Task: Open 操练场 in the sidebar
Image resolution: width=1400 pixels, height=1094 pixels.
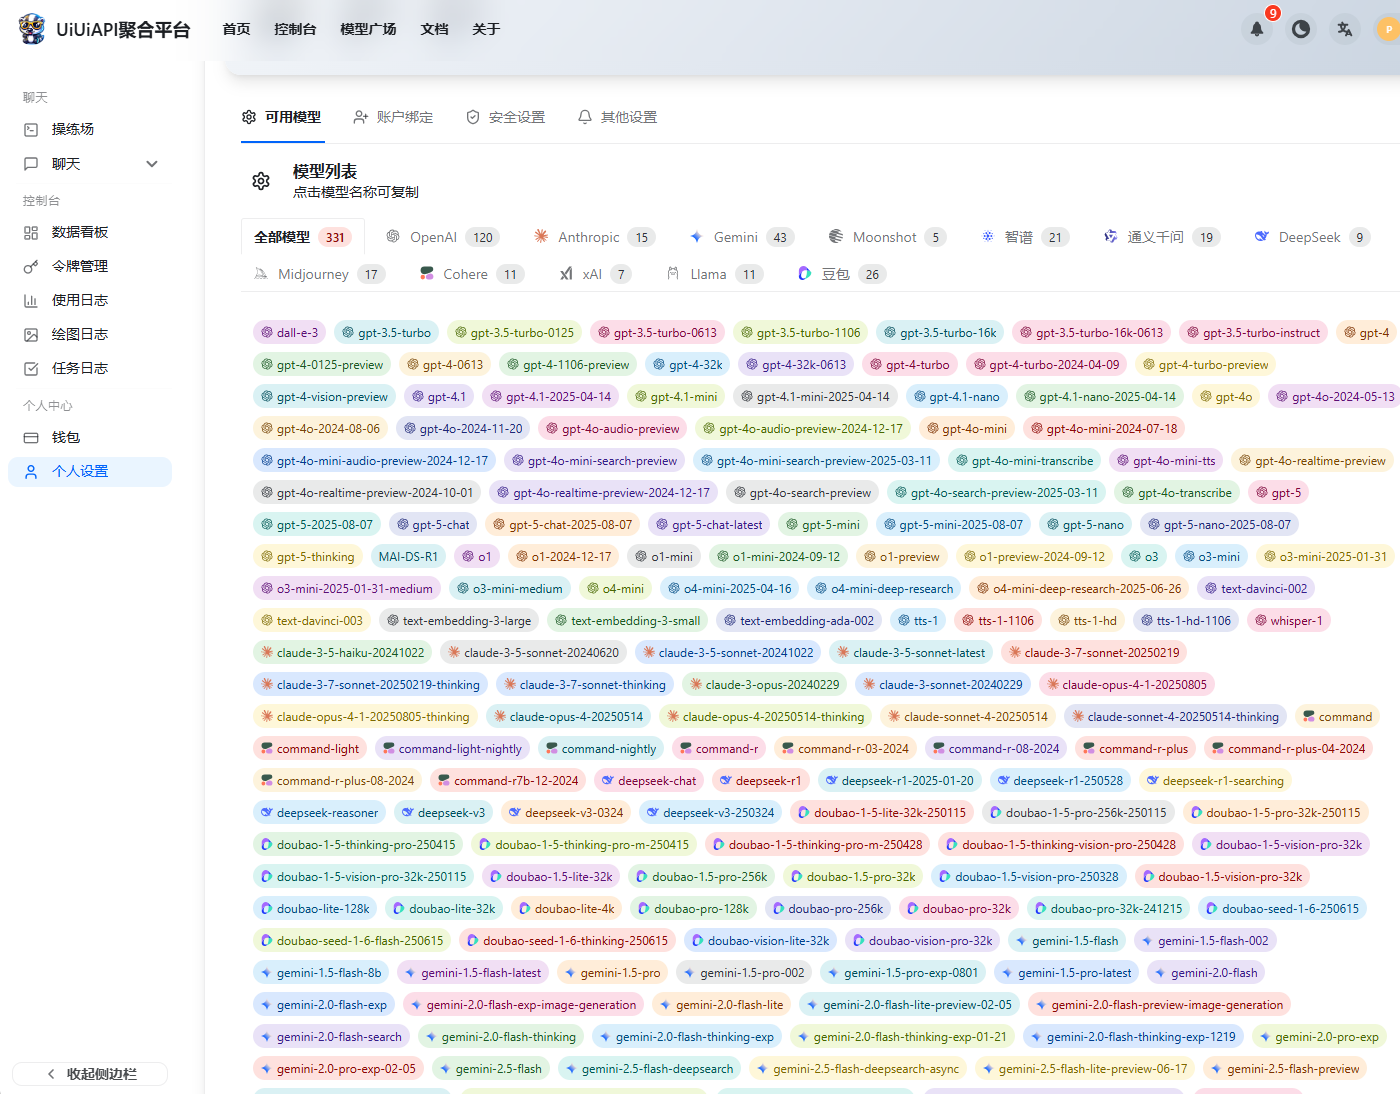Action: click(90, 129)
